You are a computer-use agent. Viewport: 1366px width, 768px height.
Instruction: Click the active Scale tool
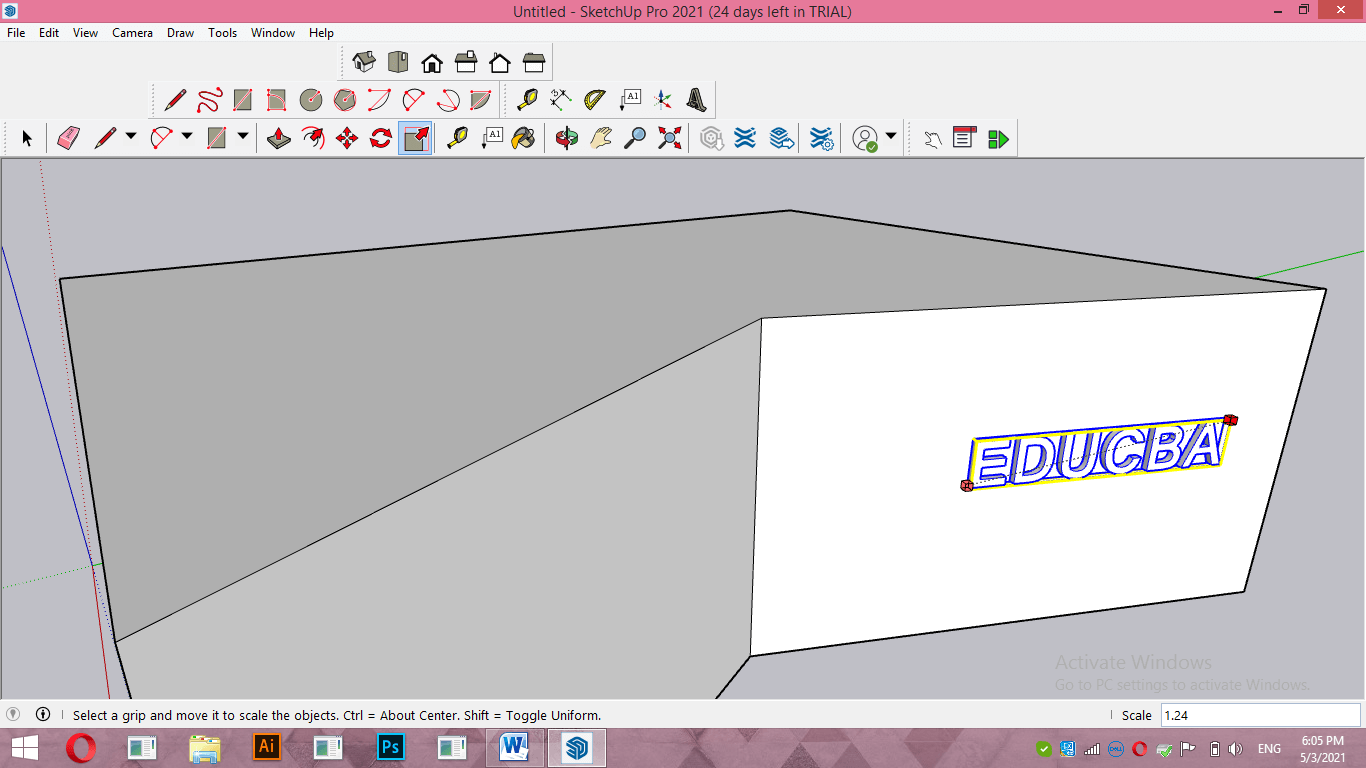click(415, 138)
